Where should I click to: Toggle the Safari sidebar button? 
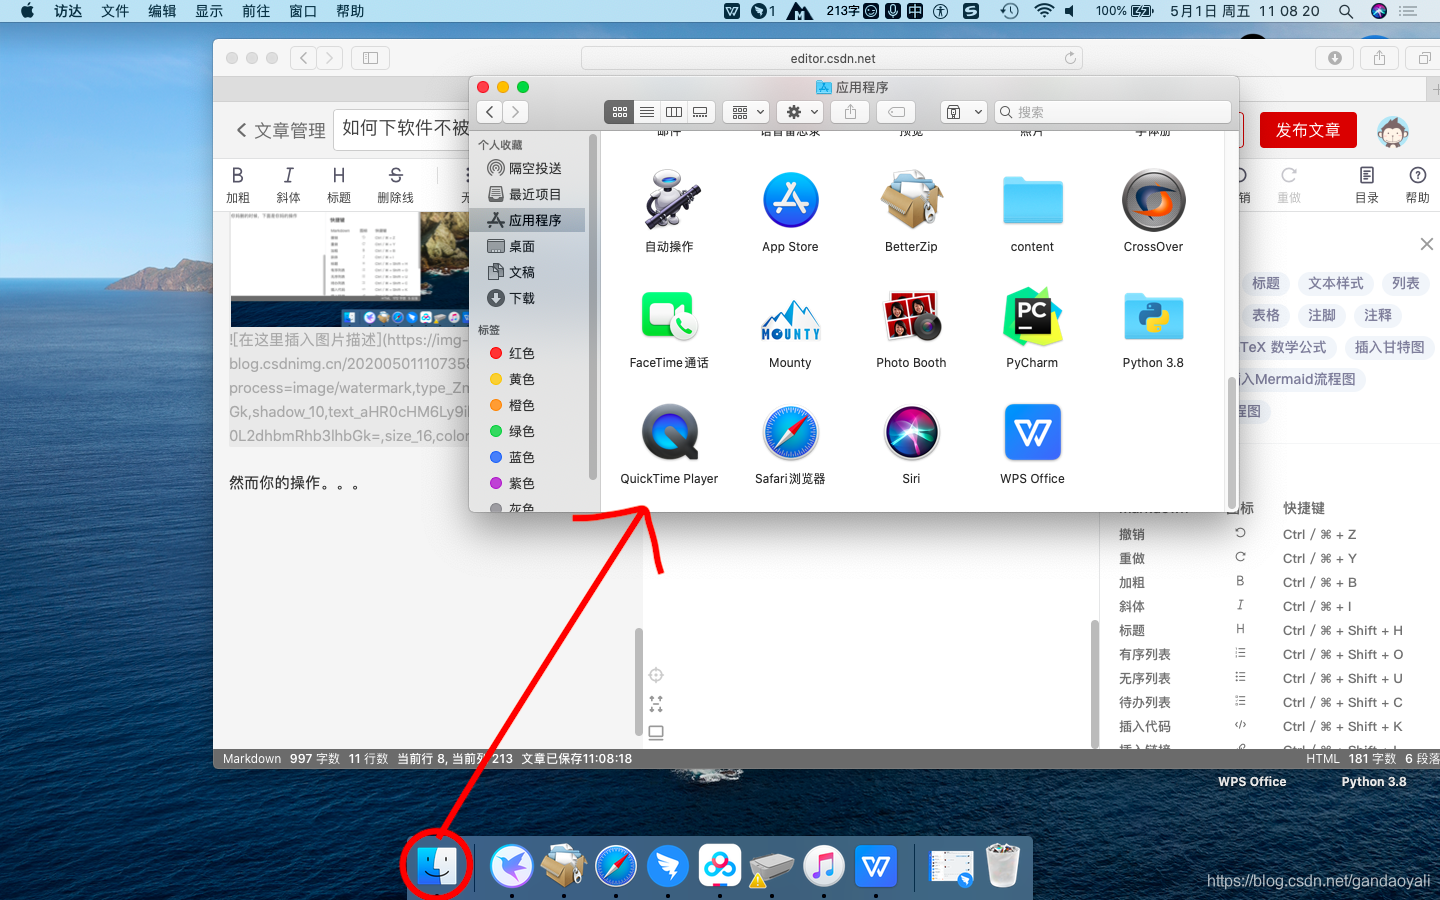(370, 58)
